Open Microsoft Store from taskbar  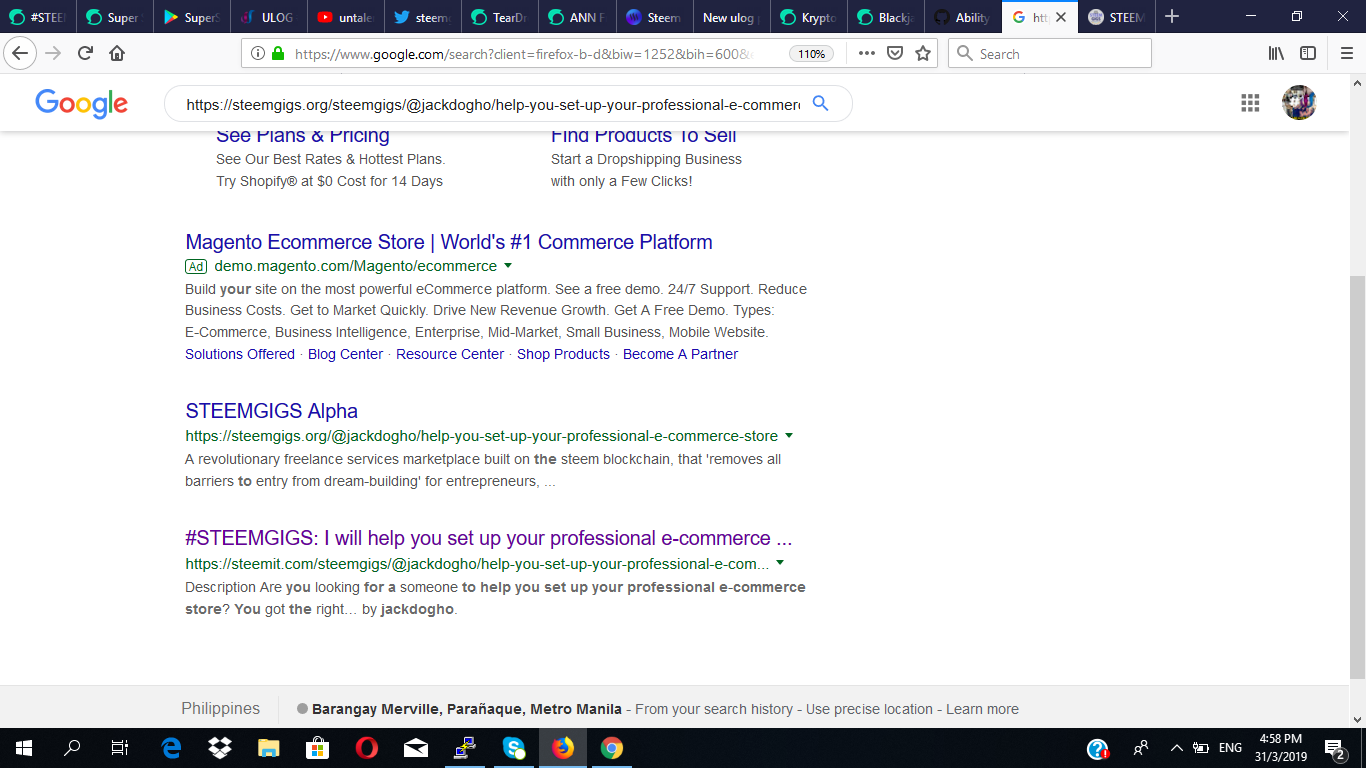(x=318, y=748)
